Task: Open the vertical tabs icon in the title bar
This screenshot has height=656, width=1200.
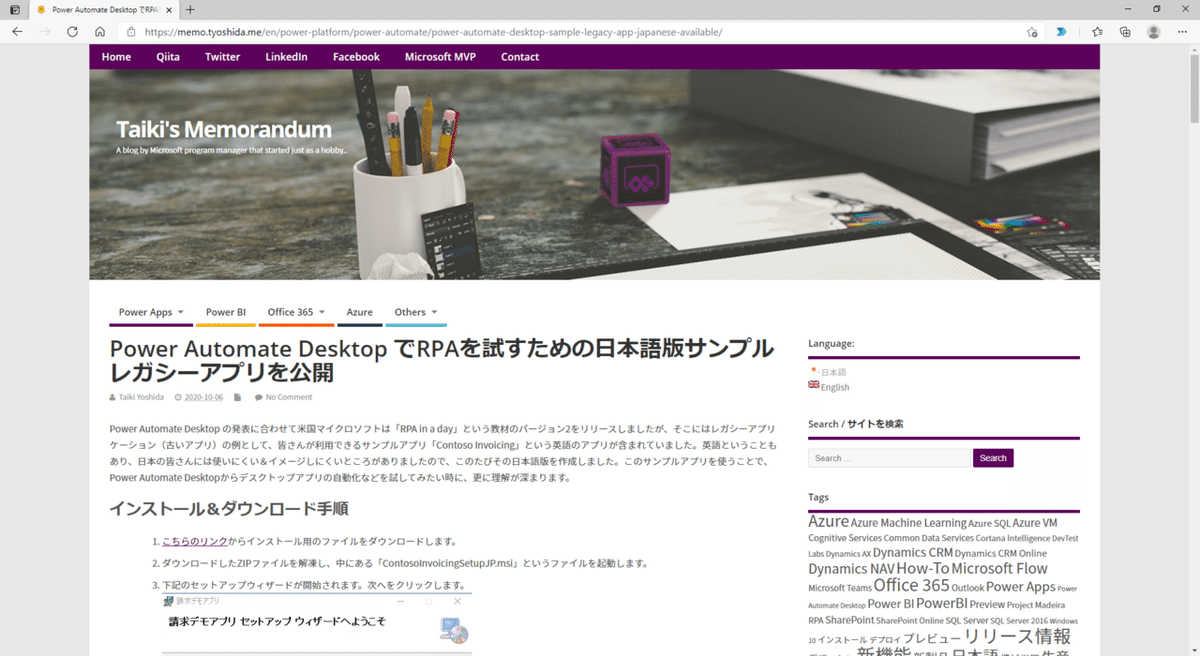Action: (x=14, y=9)
